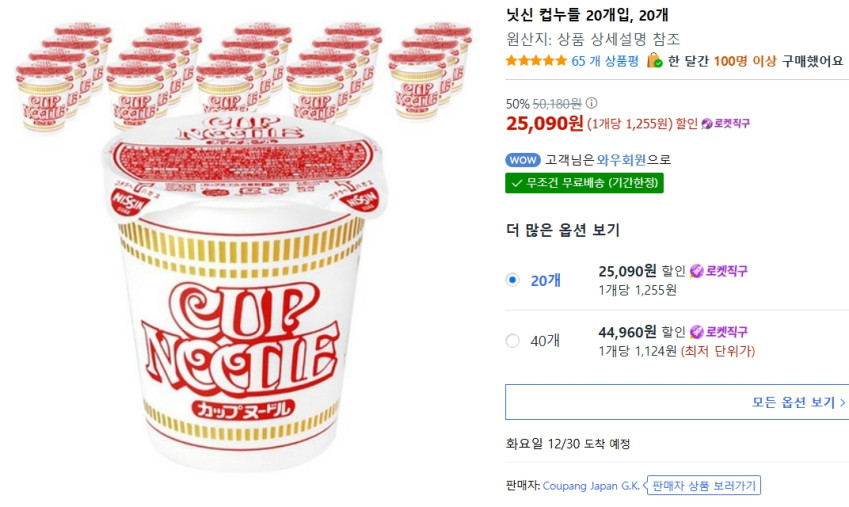Click the five-star rating icons
849x507 pixels.
536,61
